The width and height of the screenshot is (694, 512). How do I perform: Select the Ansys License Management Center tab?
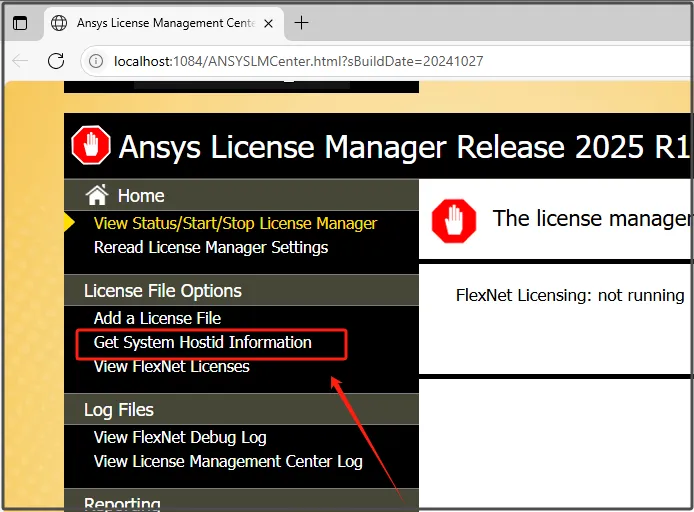pos(162,23)
